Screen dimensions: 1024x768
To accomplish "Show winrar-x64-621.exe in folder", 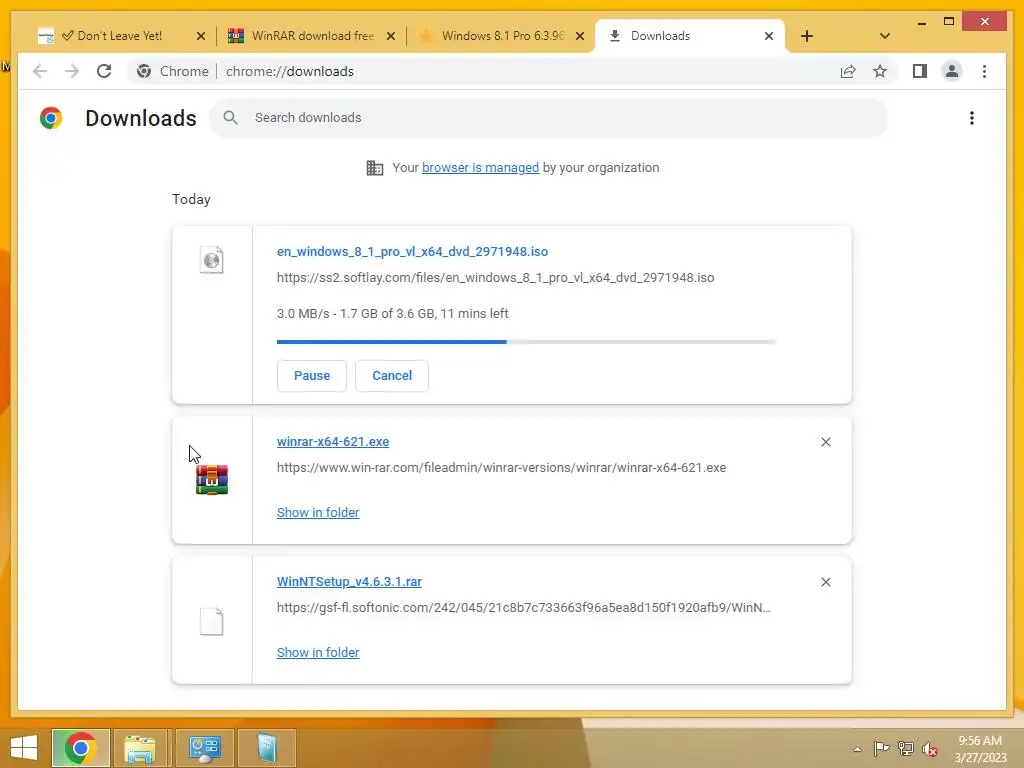I will tap(318, 513).
